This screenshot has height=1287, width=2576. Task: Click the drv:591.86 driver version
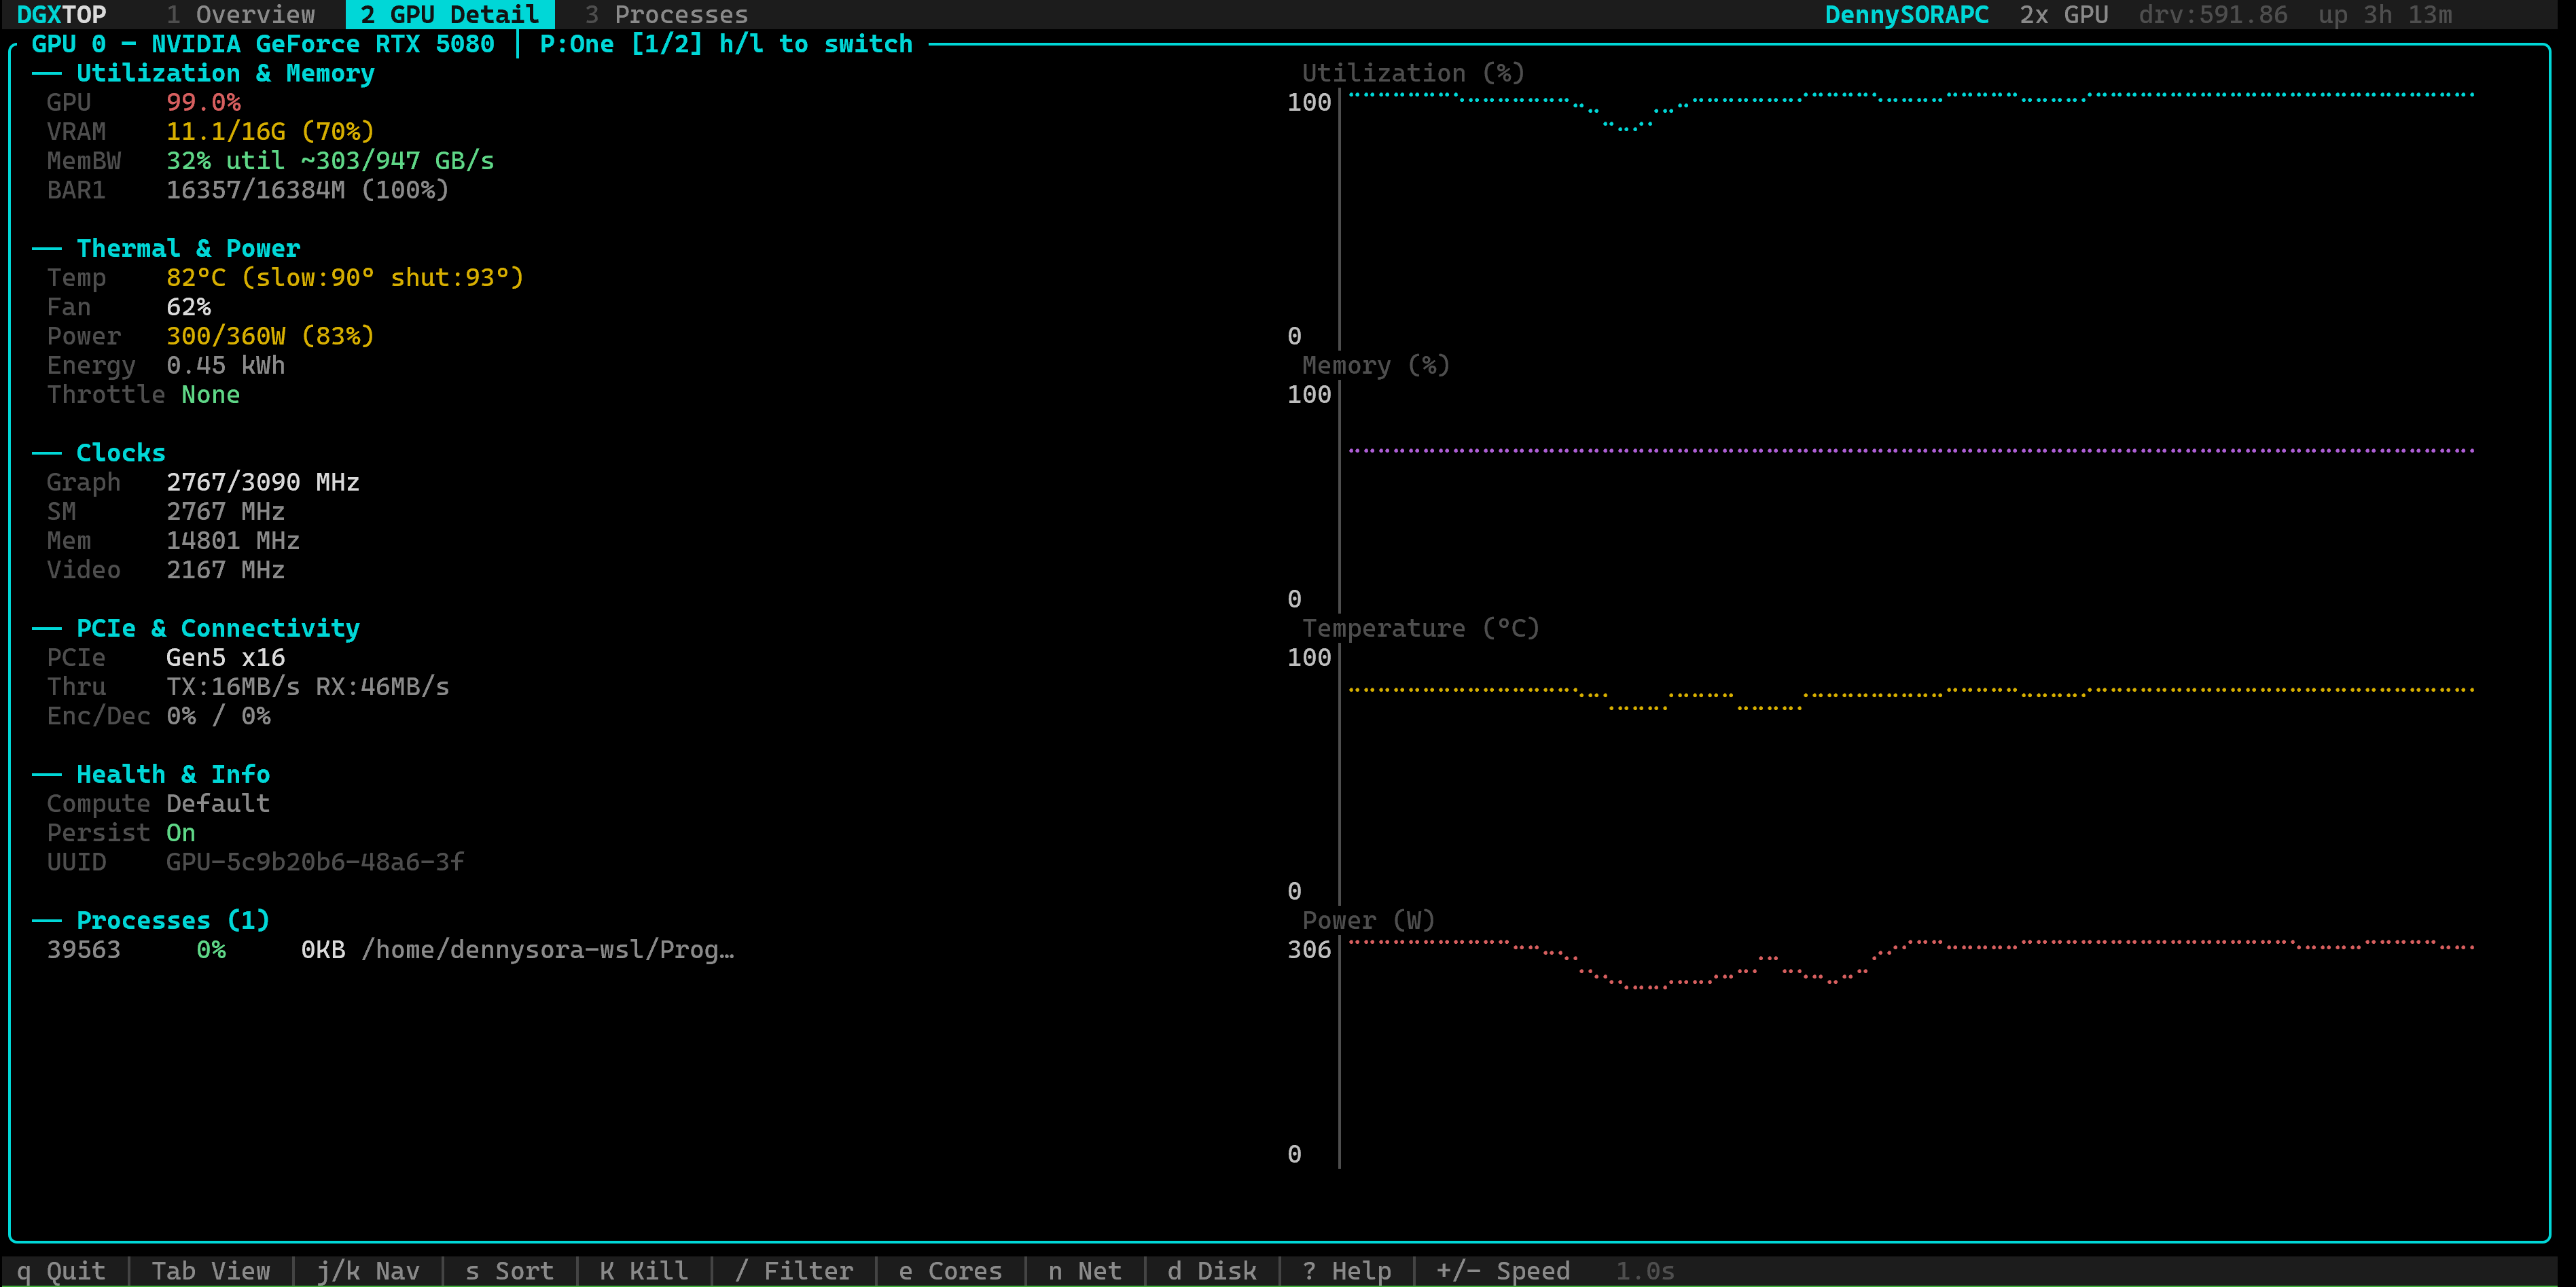coord(2213,15)
